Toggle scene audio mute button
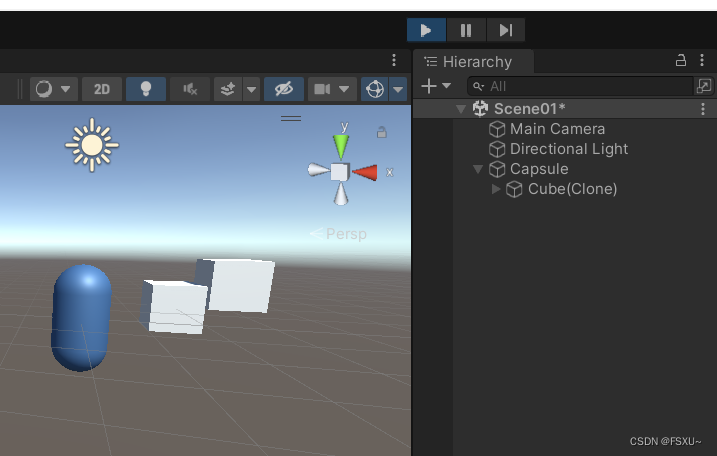 click(x=190, y=89)
